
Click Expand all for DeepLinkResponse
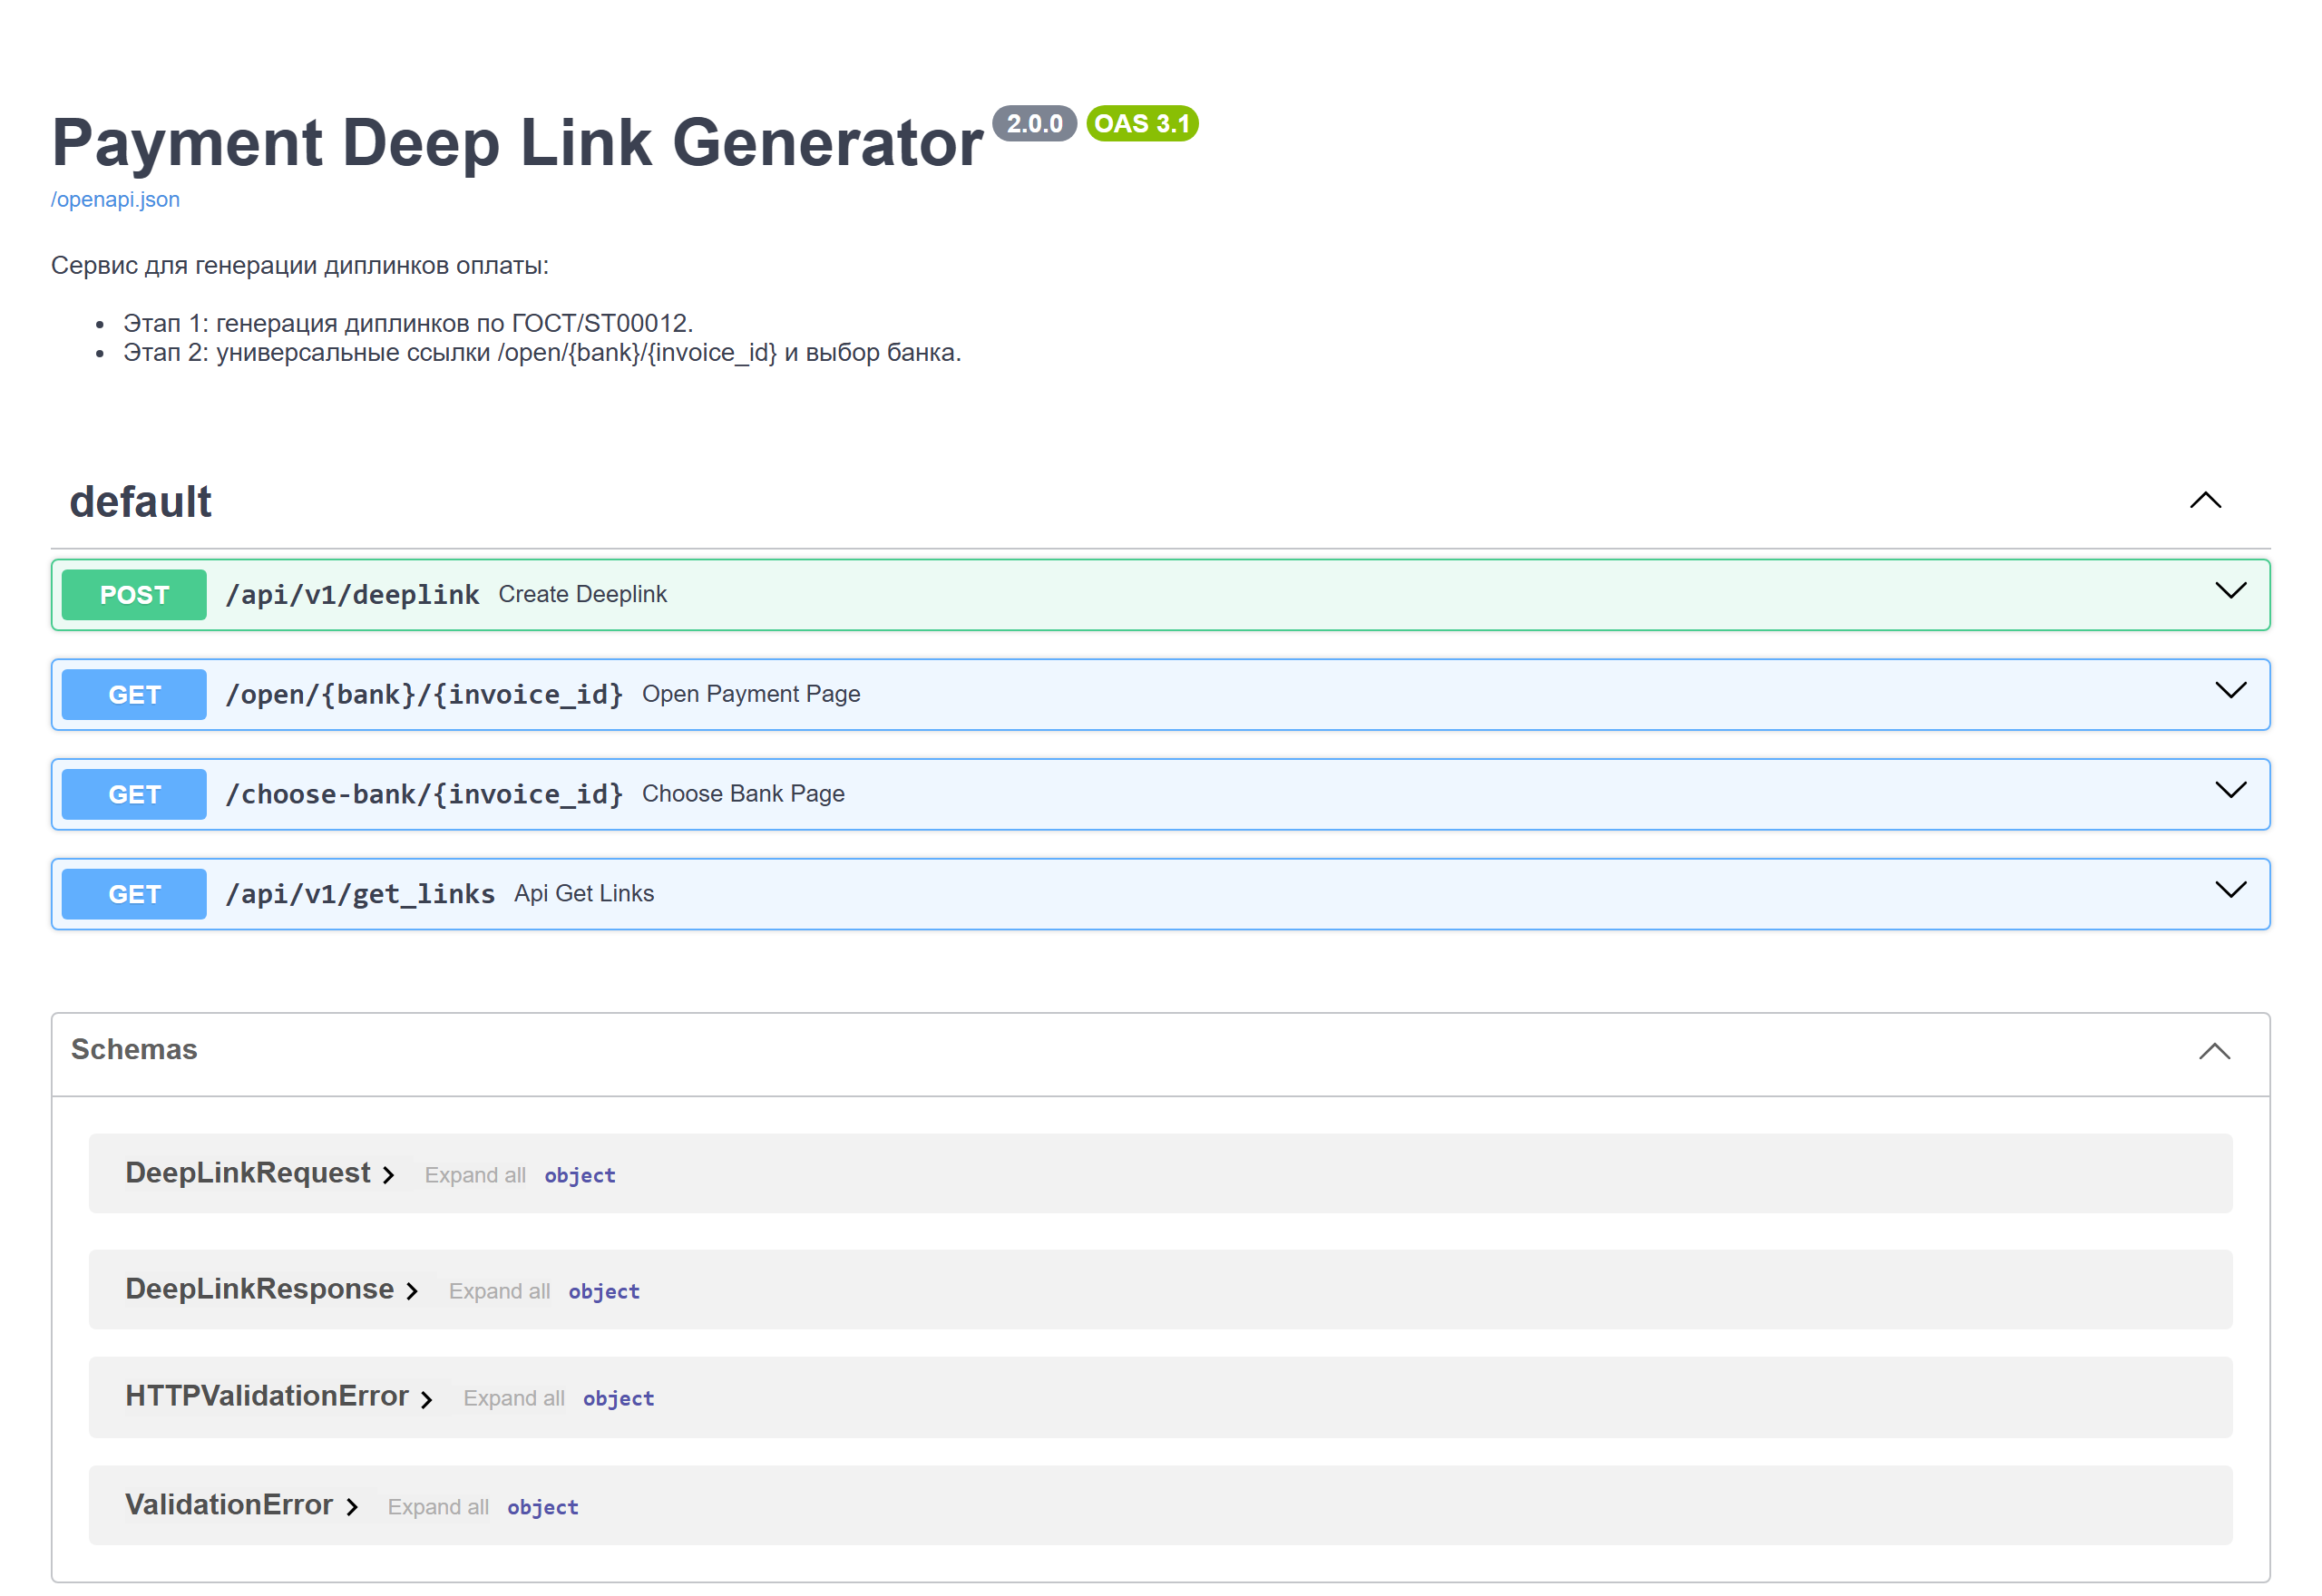click(499, 1292)
